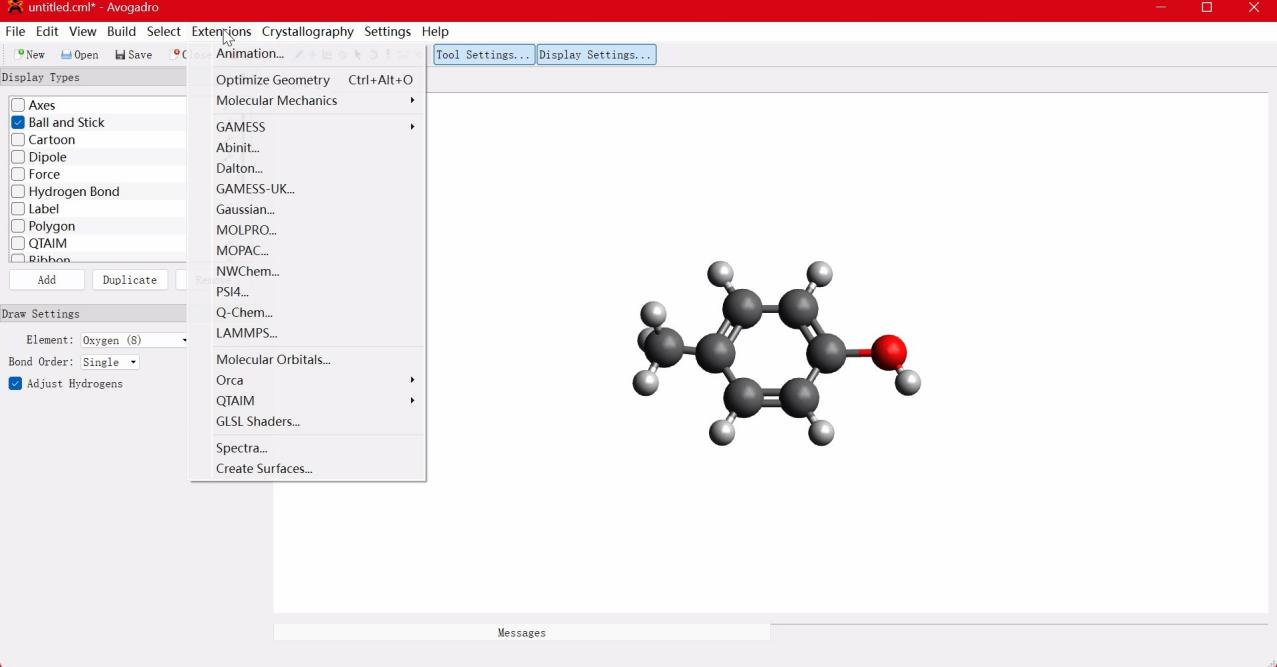
Task: Uncheck Ball and Stick display
Action: (18, 122)
